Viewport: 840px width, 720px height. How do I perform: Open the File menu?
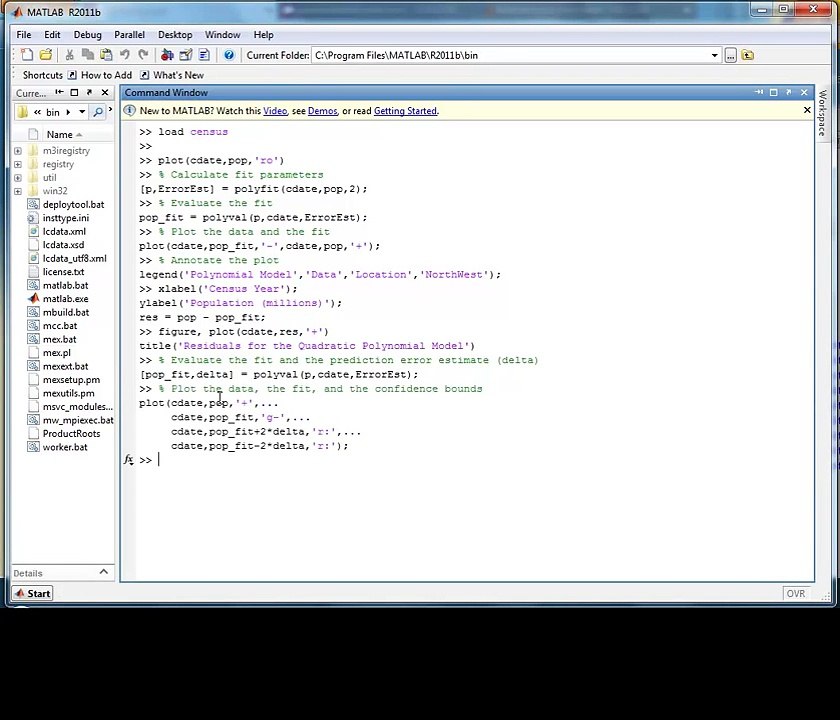point(24,35)
